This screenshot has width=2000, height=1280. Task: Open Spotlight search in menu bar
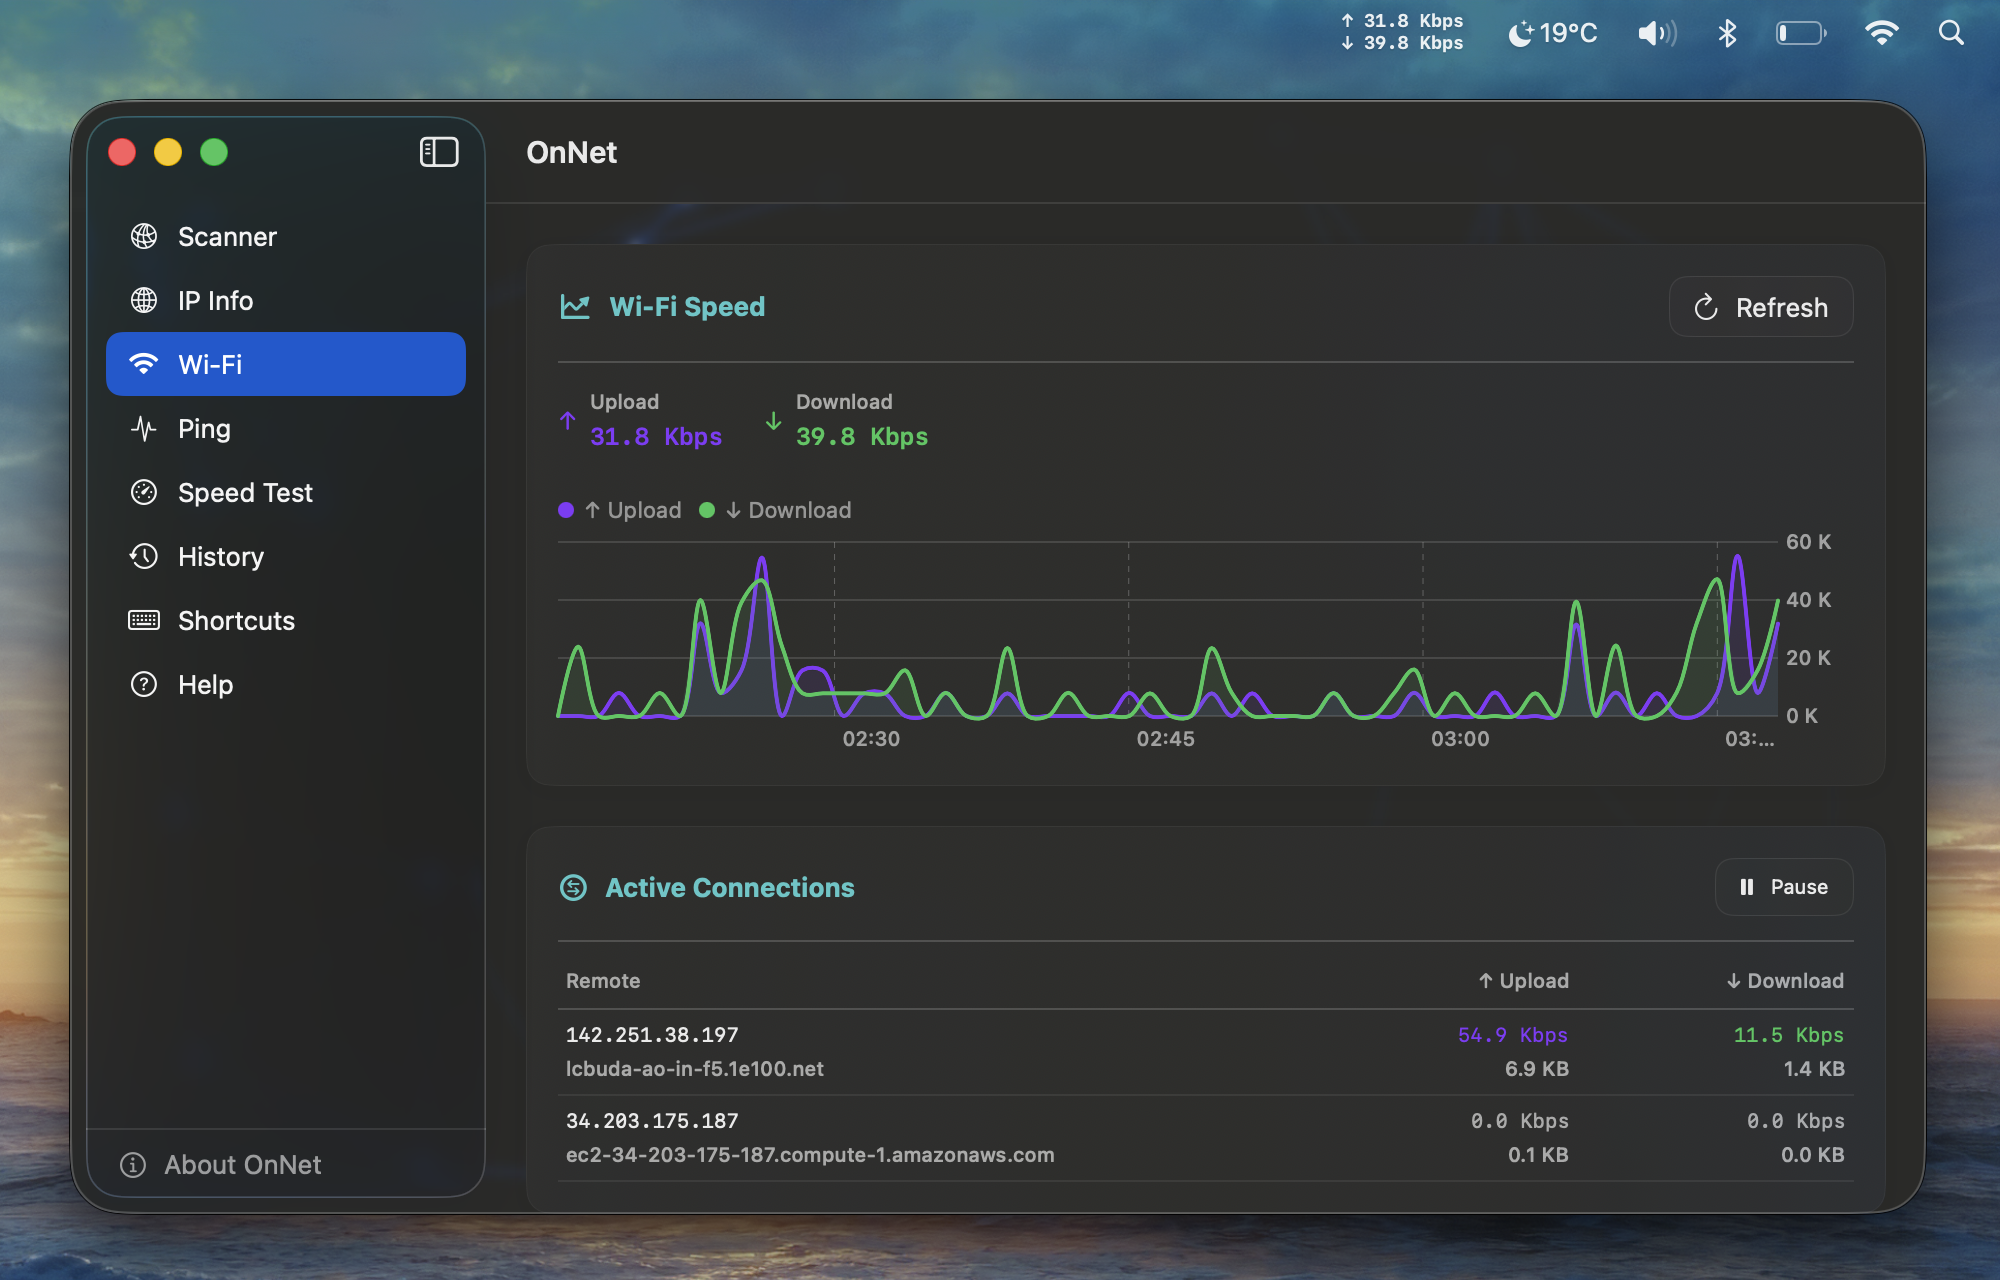1951,33
